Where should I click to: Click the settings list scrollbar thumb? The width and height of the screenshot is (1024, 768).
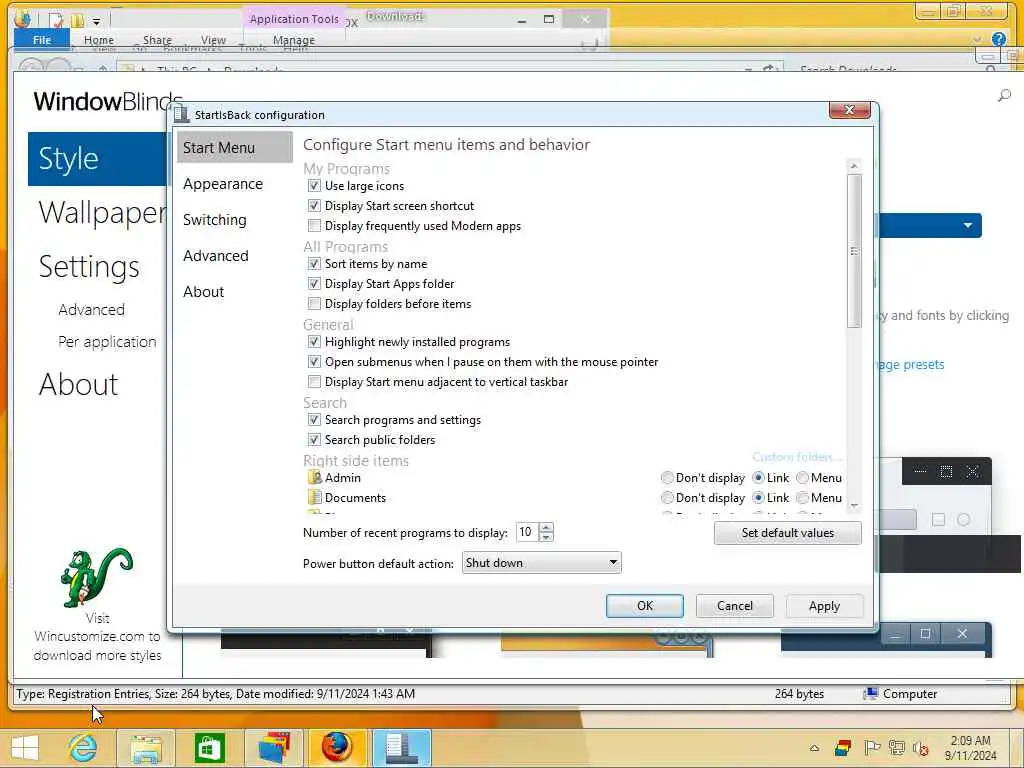(854, 250)
